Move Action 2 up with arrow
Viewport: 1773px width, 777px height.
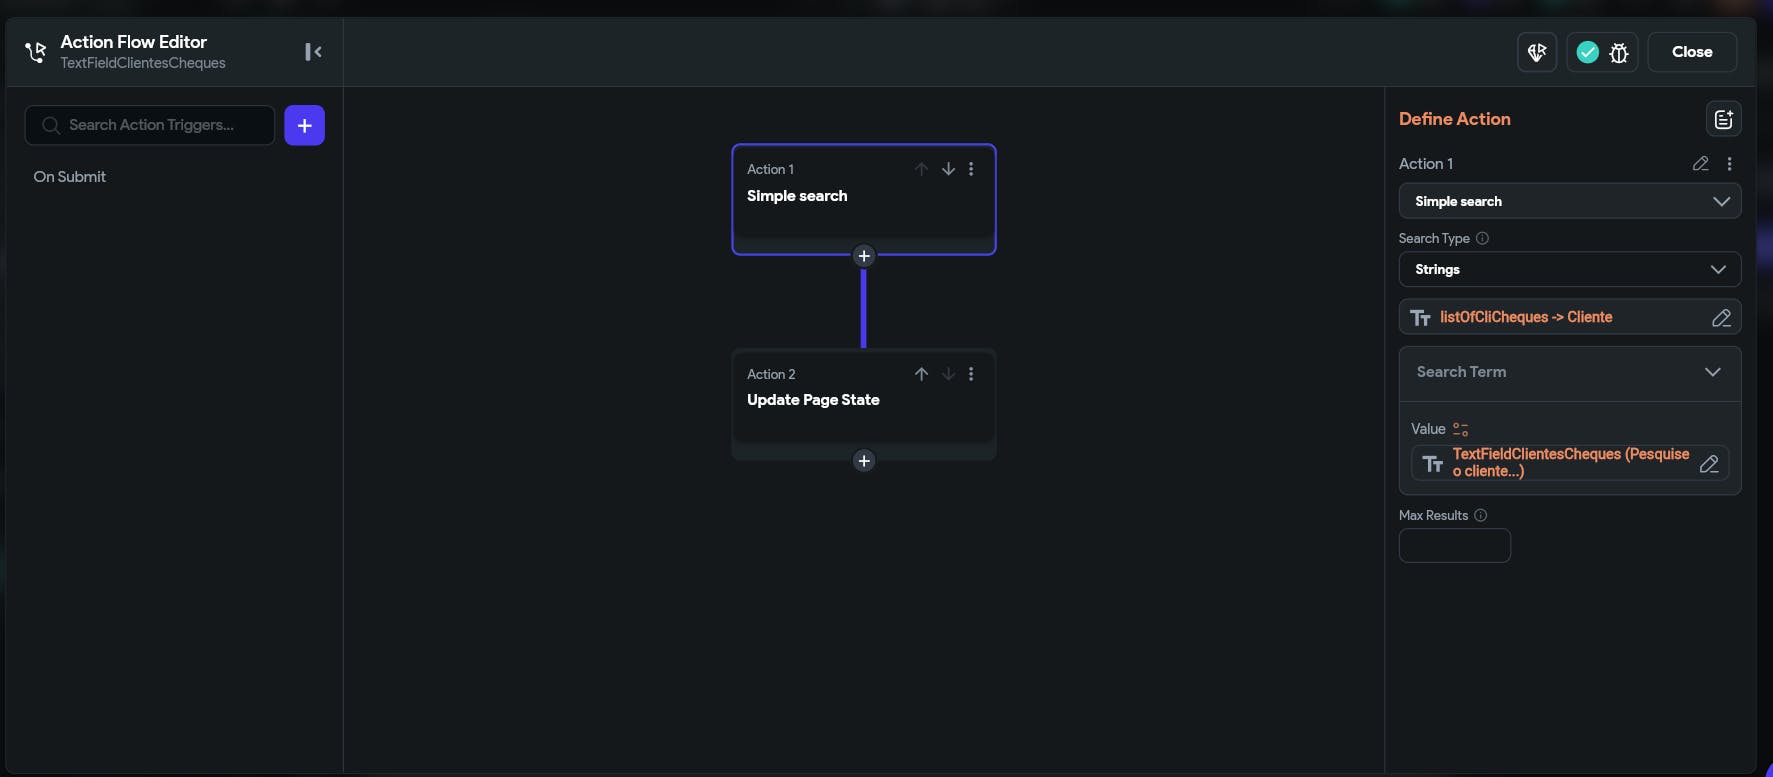921,374
